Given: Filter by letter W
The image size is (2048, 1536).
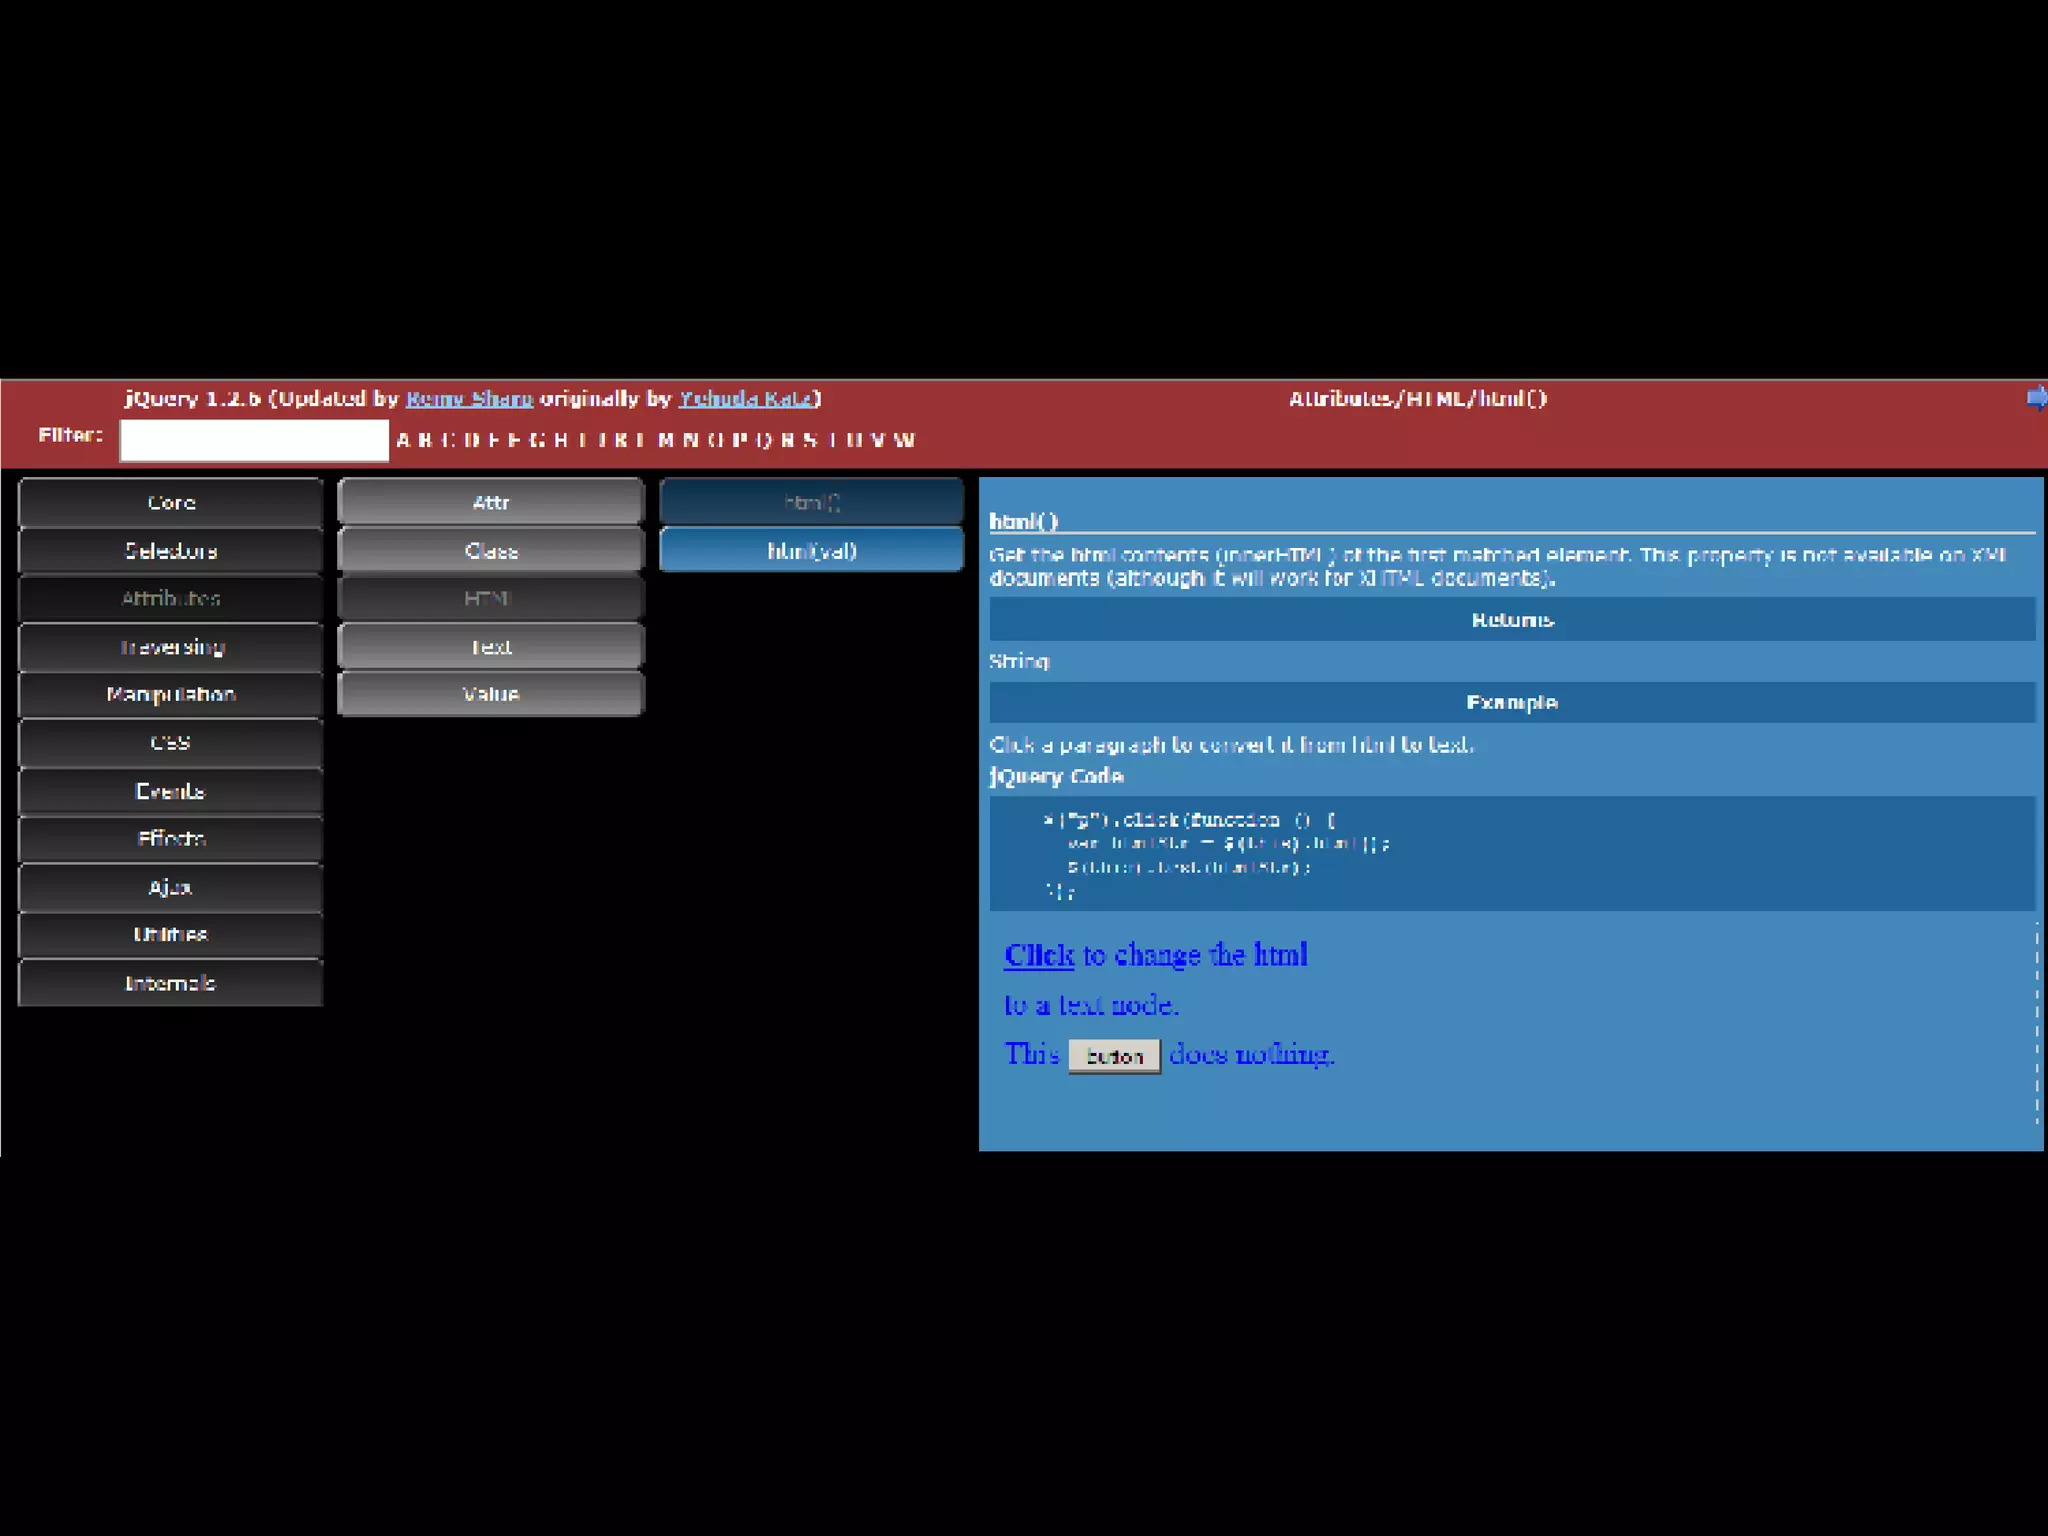Looking at the screenshot, I should [904, 440].
